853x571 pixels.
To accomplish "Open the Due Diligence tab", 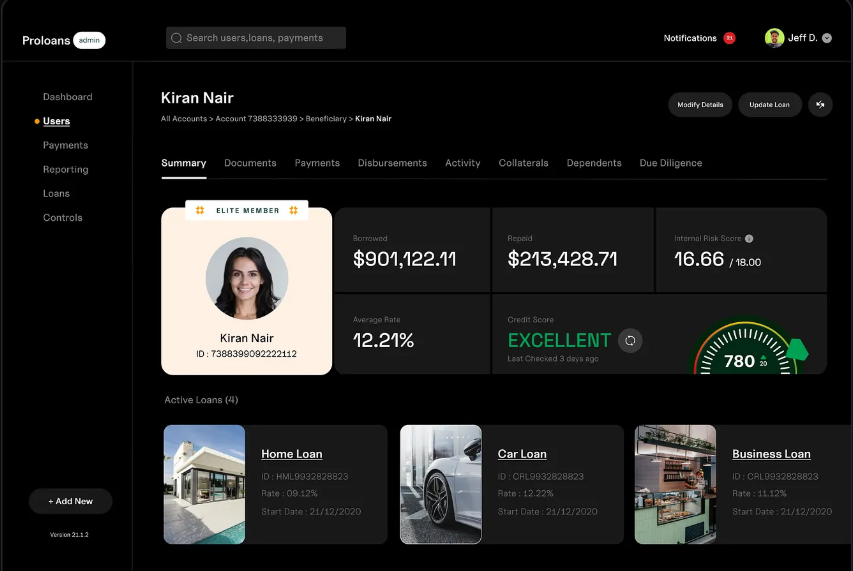I will 670,163.
